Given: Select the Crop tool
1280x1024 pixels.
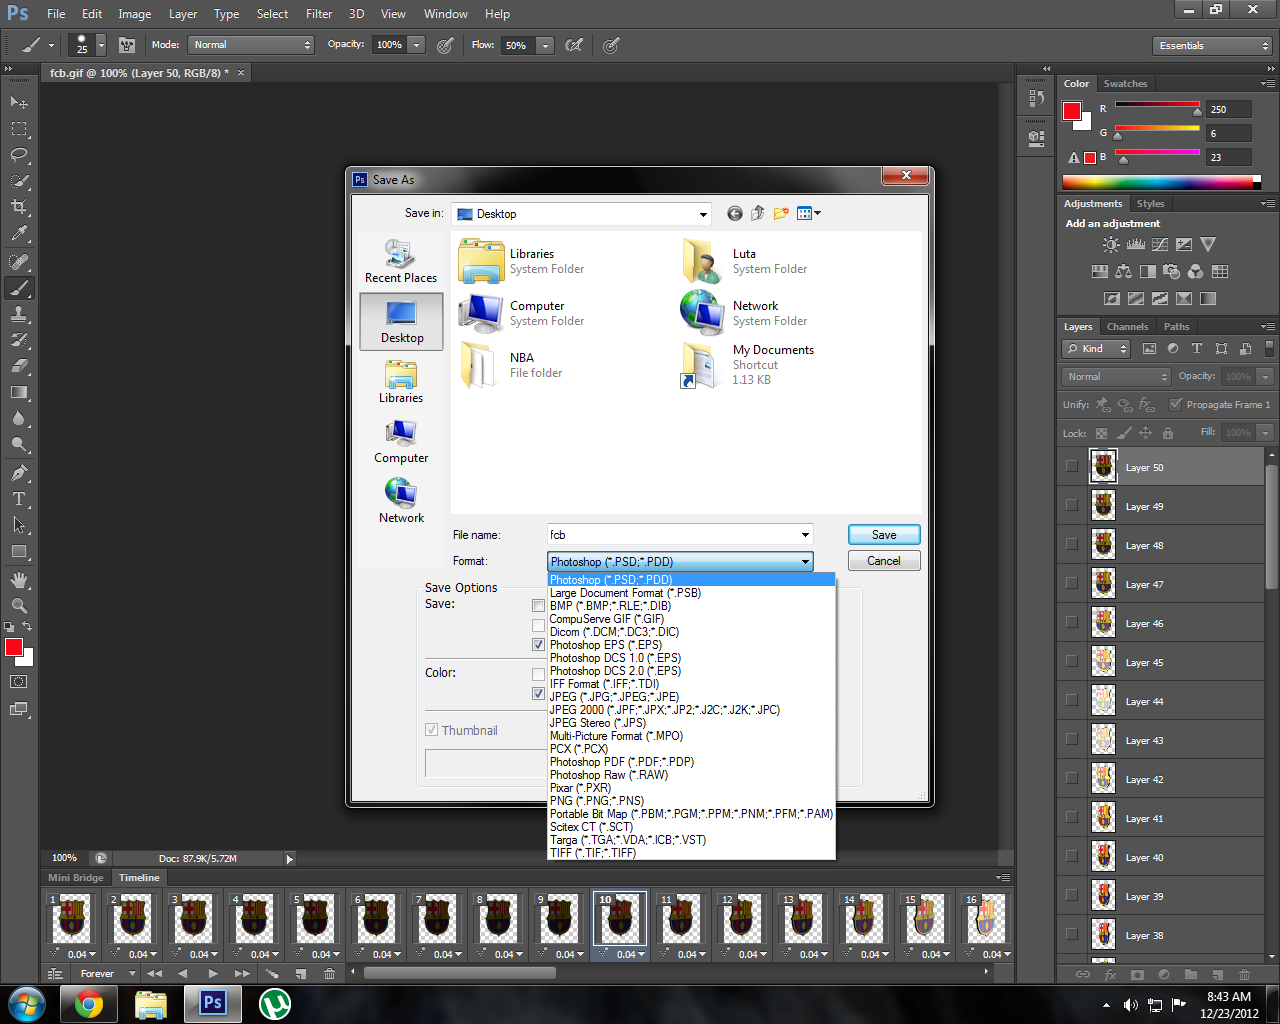Looking at the screenshot, I should click(x=19, y=207).
